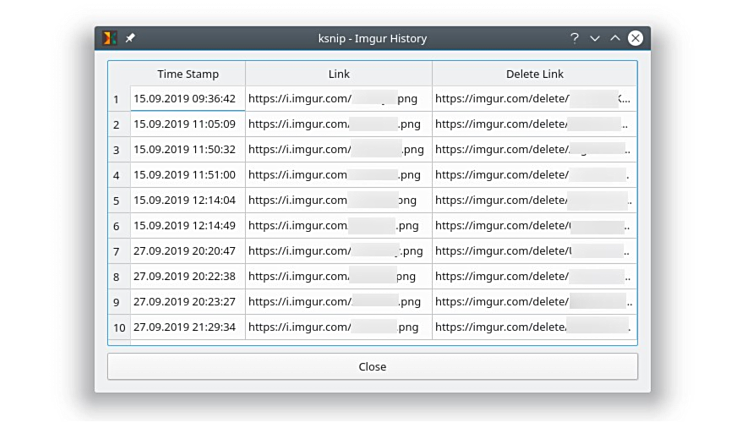Viewport: 752px width, 423px height.
Task: Click the imgur link in row 3
Action: click(338, 150)
